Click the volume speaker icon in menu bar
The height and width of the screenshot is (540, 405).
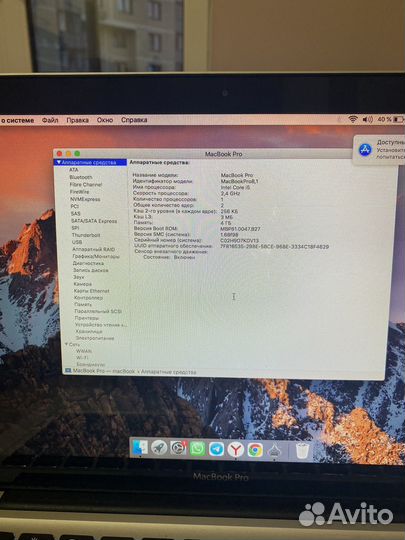[x=367, y=119]
